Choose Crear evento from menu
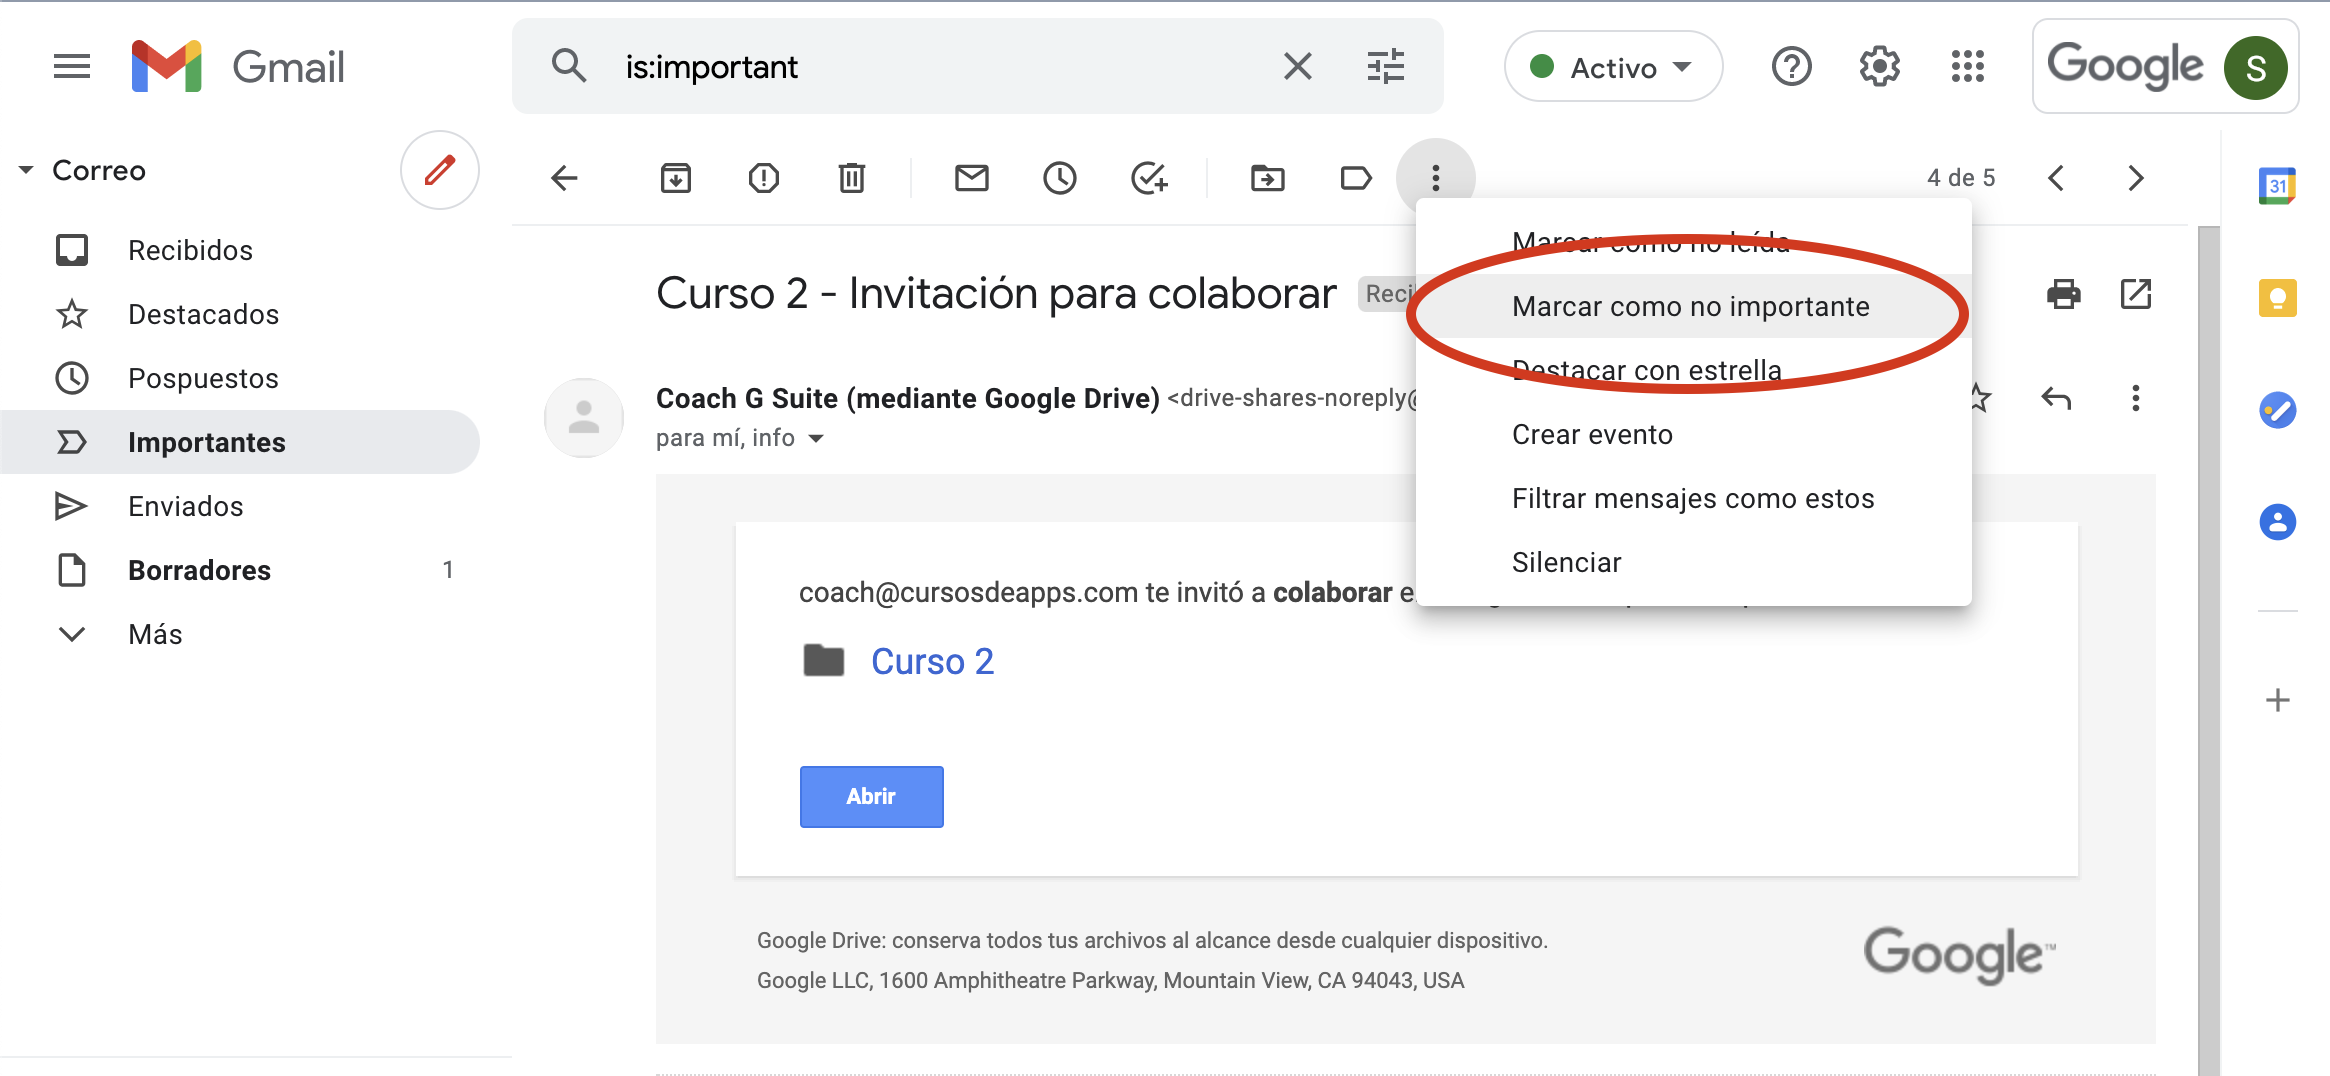2330x1076 pixels. click(1692, 434)
